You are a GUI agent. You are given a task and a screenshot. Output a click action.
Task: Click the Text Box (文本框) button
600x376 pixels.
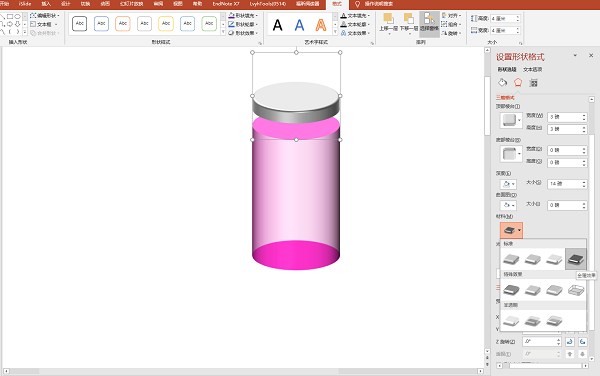tap(44, 24)
